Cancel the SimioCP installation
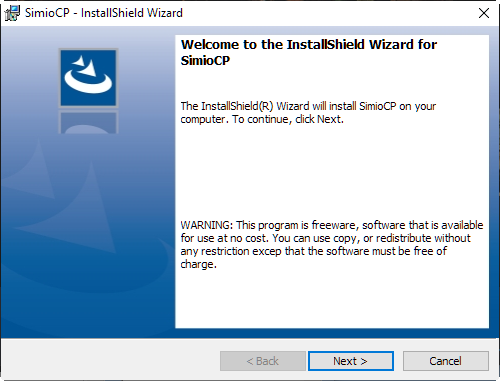This screenshot has width=500, height=381. point(446,361)
